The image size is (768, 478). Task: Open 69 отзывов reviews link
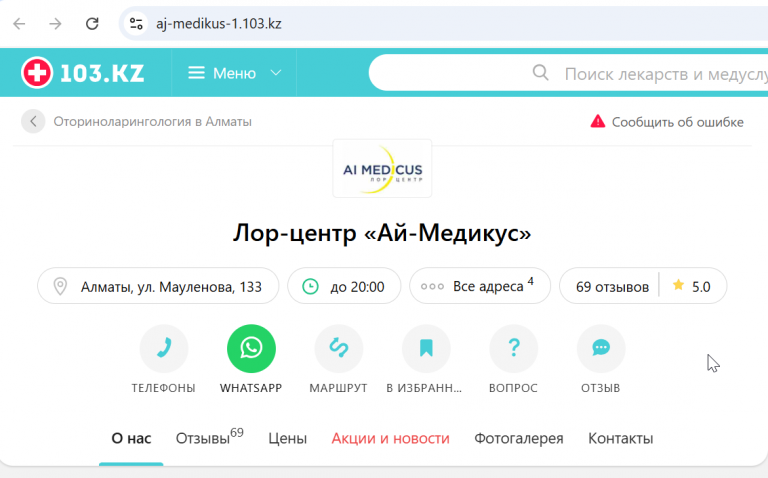(x=612, y=287)
